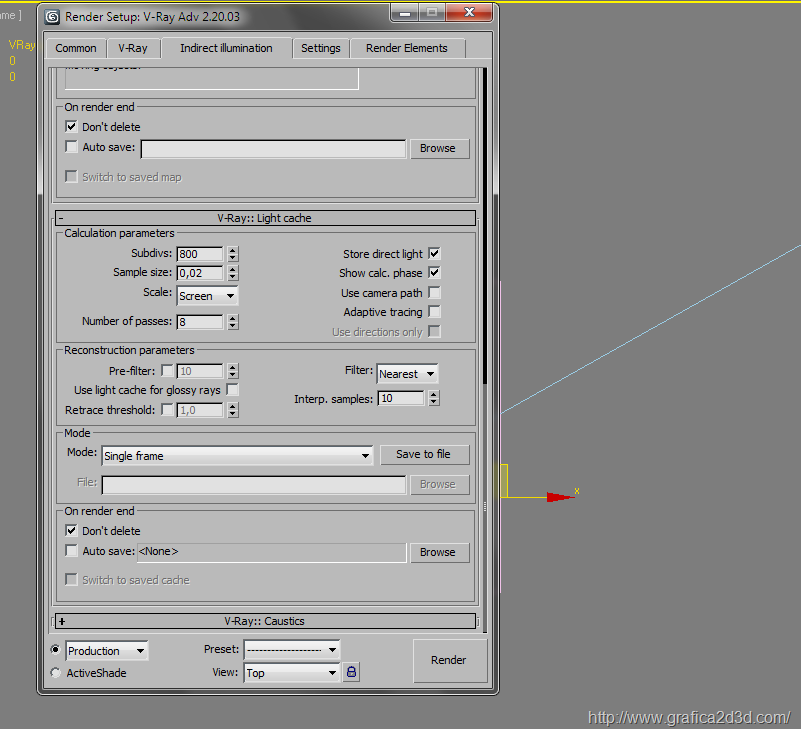Viewport: 801px width, 729px height.
Task: Click Save to file button
Action: coord(423,454)
